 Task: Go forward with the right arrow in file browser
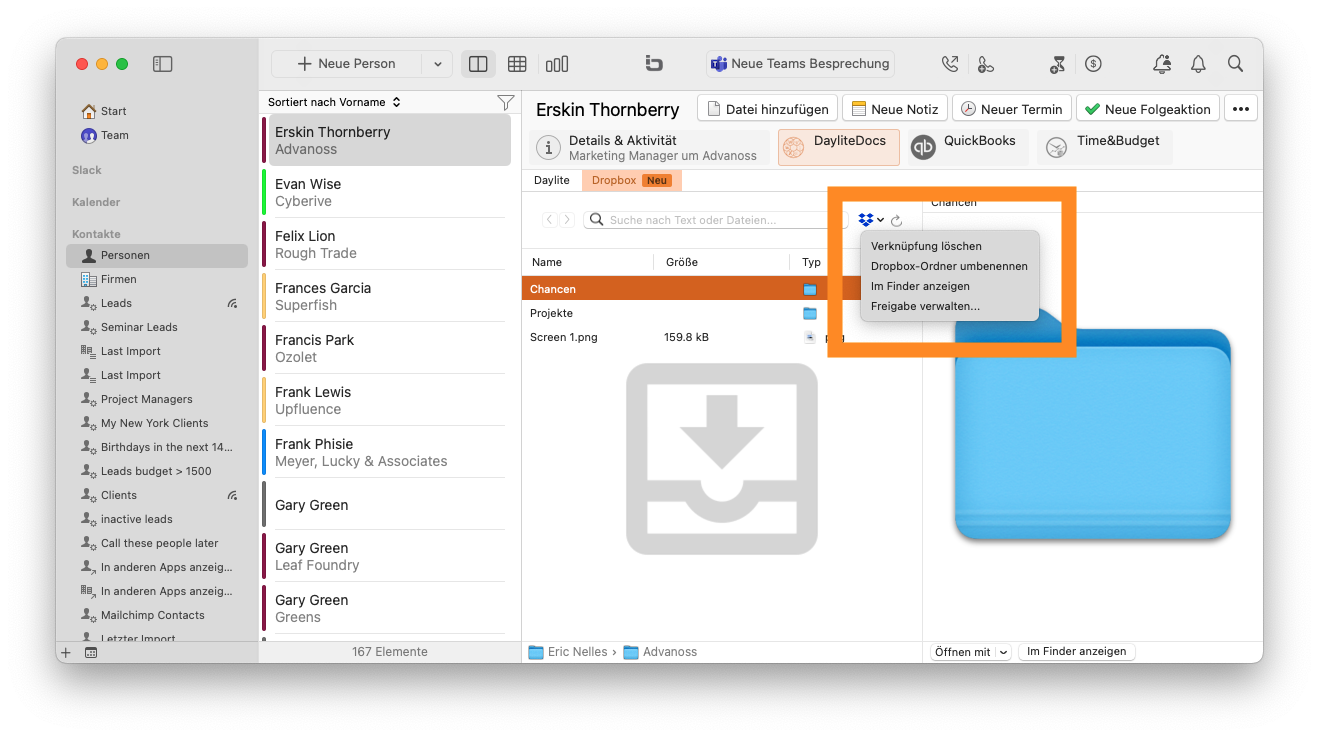pos(567,220)
